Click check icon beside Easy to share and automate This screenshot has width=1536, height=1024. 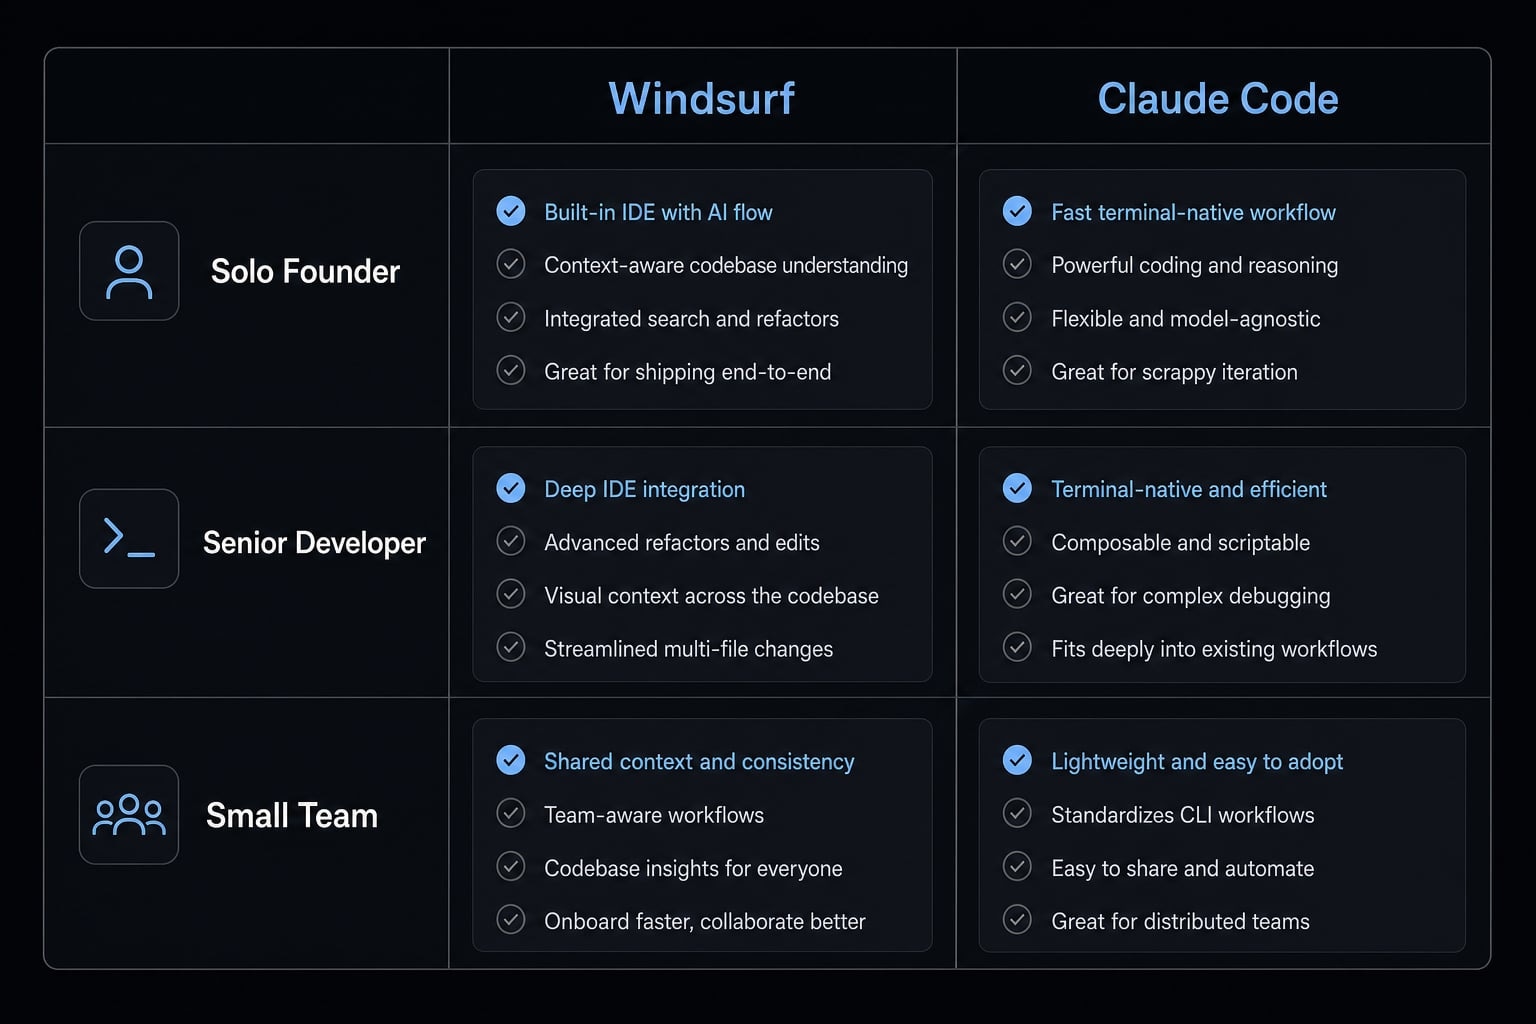pos(1017,866)
